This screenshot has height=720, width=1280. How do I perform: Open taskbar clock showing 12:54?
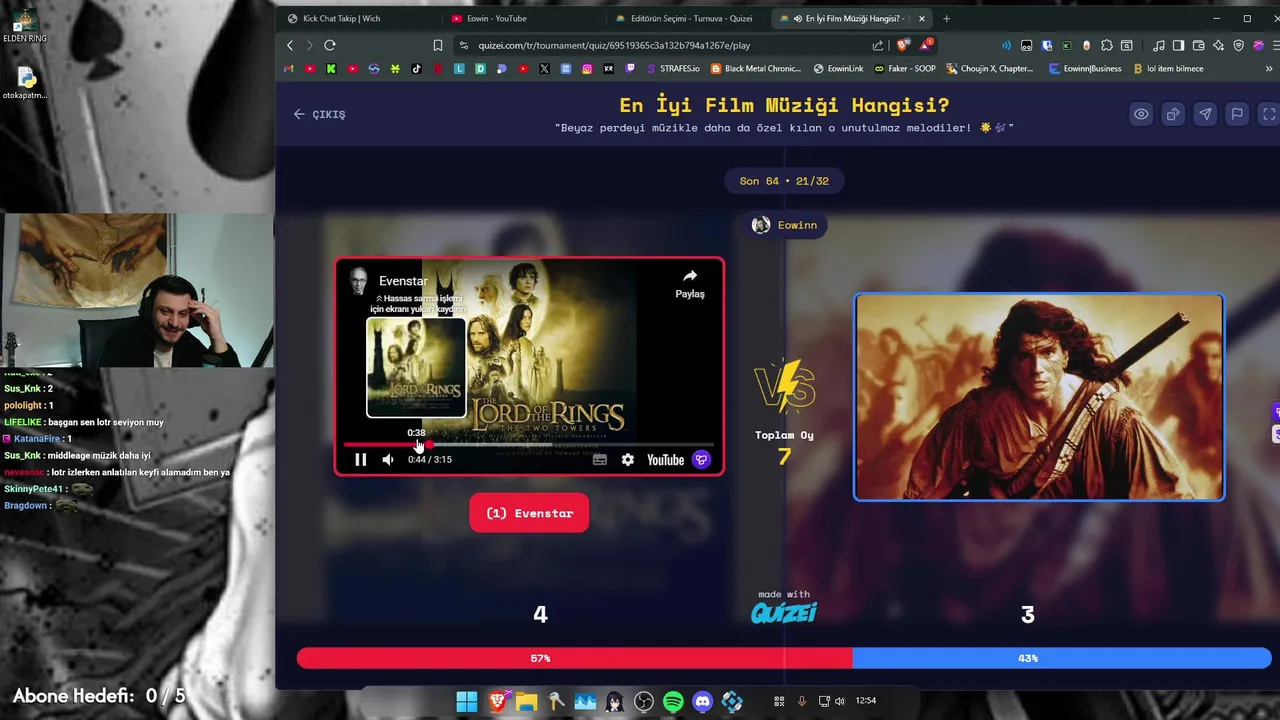[x=866, y=701]
